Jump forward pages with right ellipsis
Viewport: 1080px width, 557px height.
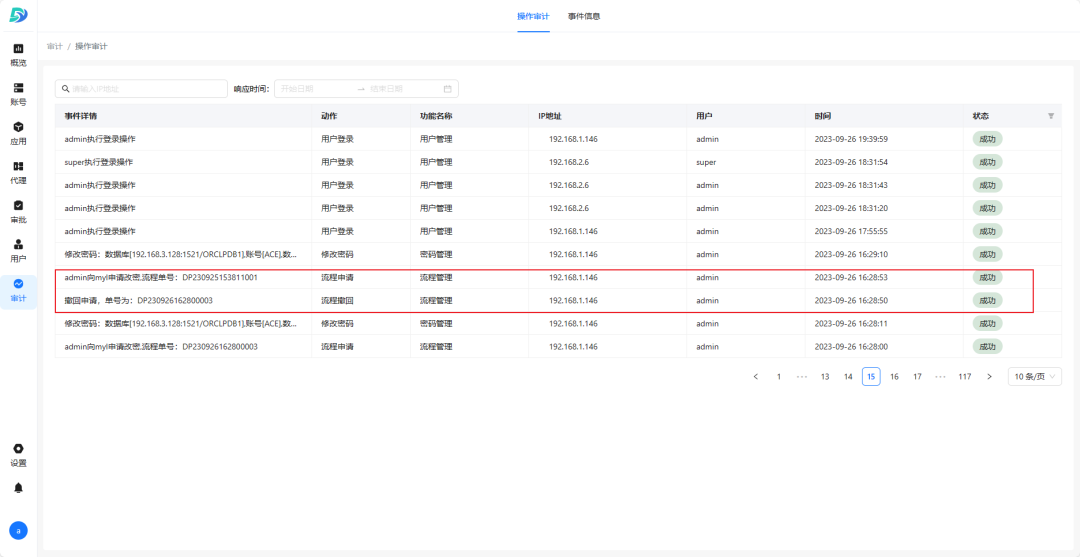pos(941,377)
